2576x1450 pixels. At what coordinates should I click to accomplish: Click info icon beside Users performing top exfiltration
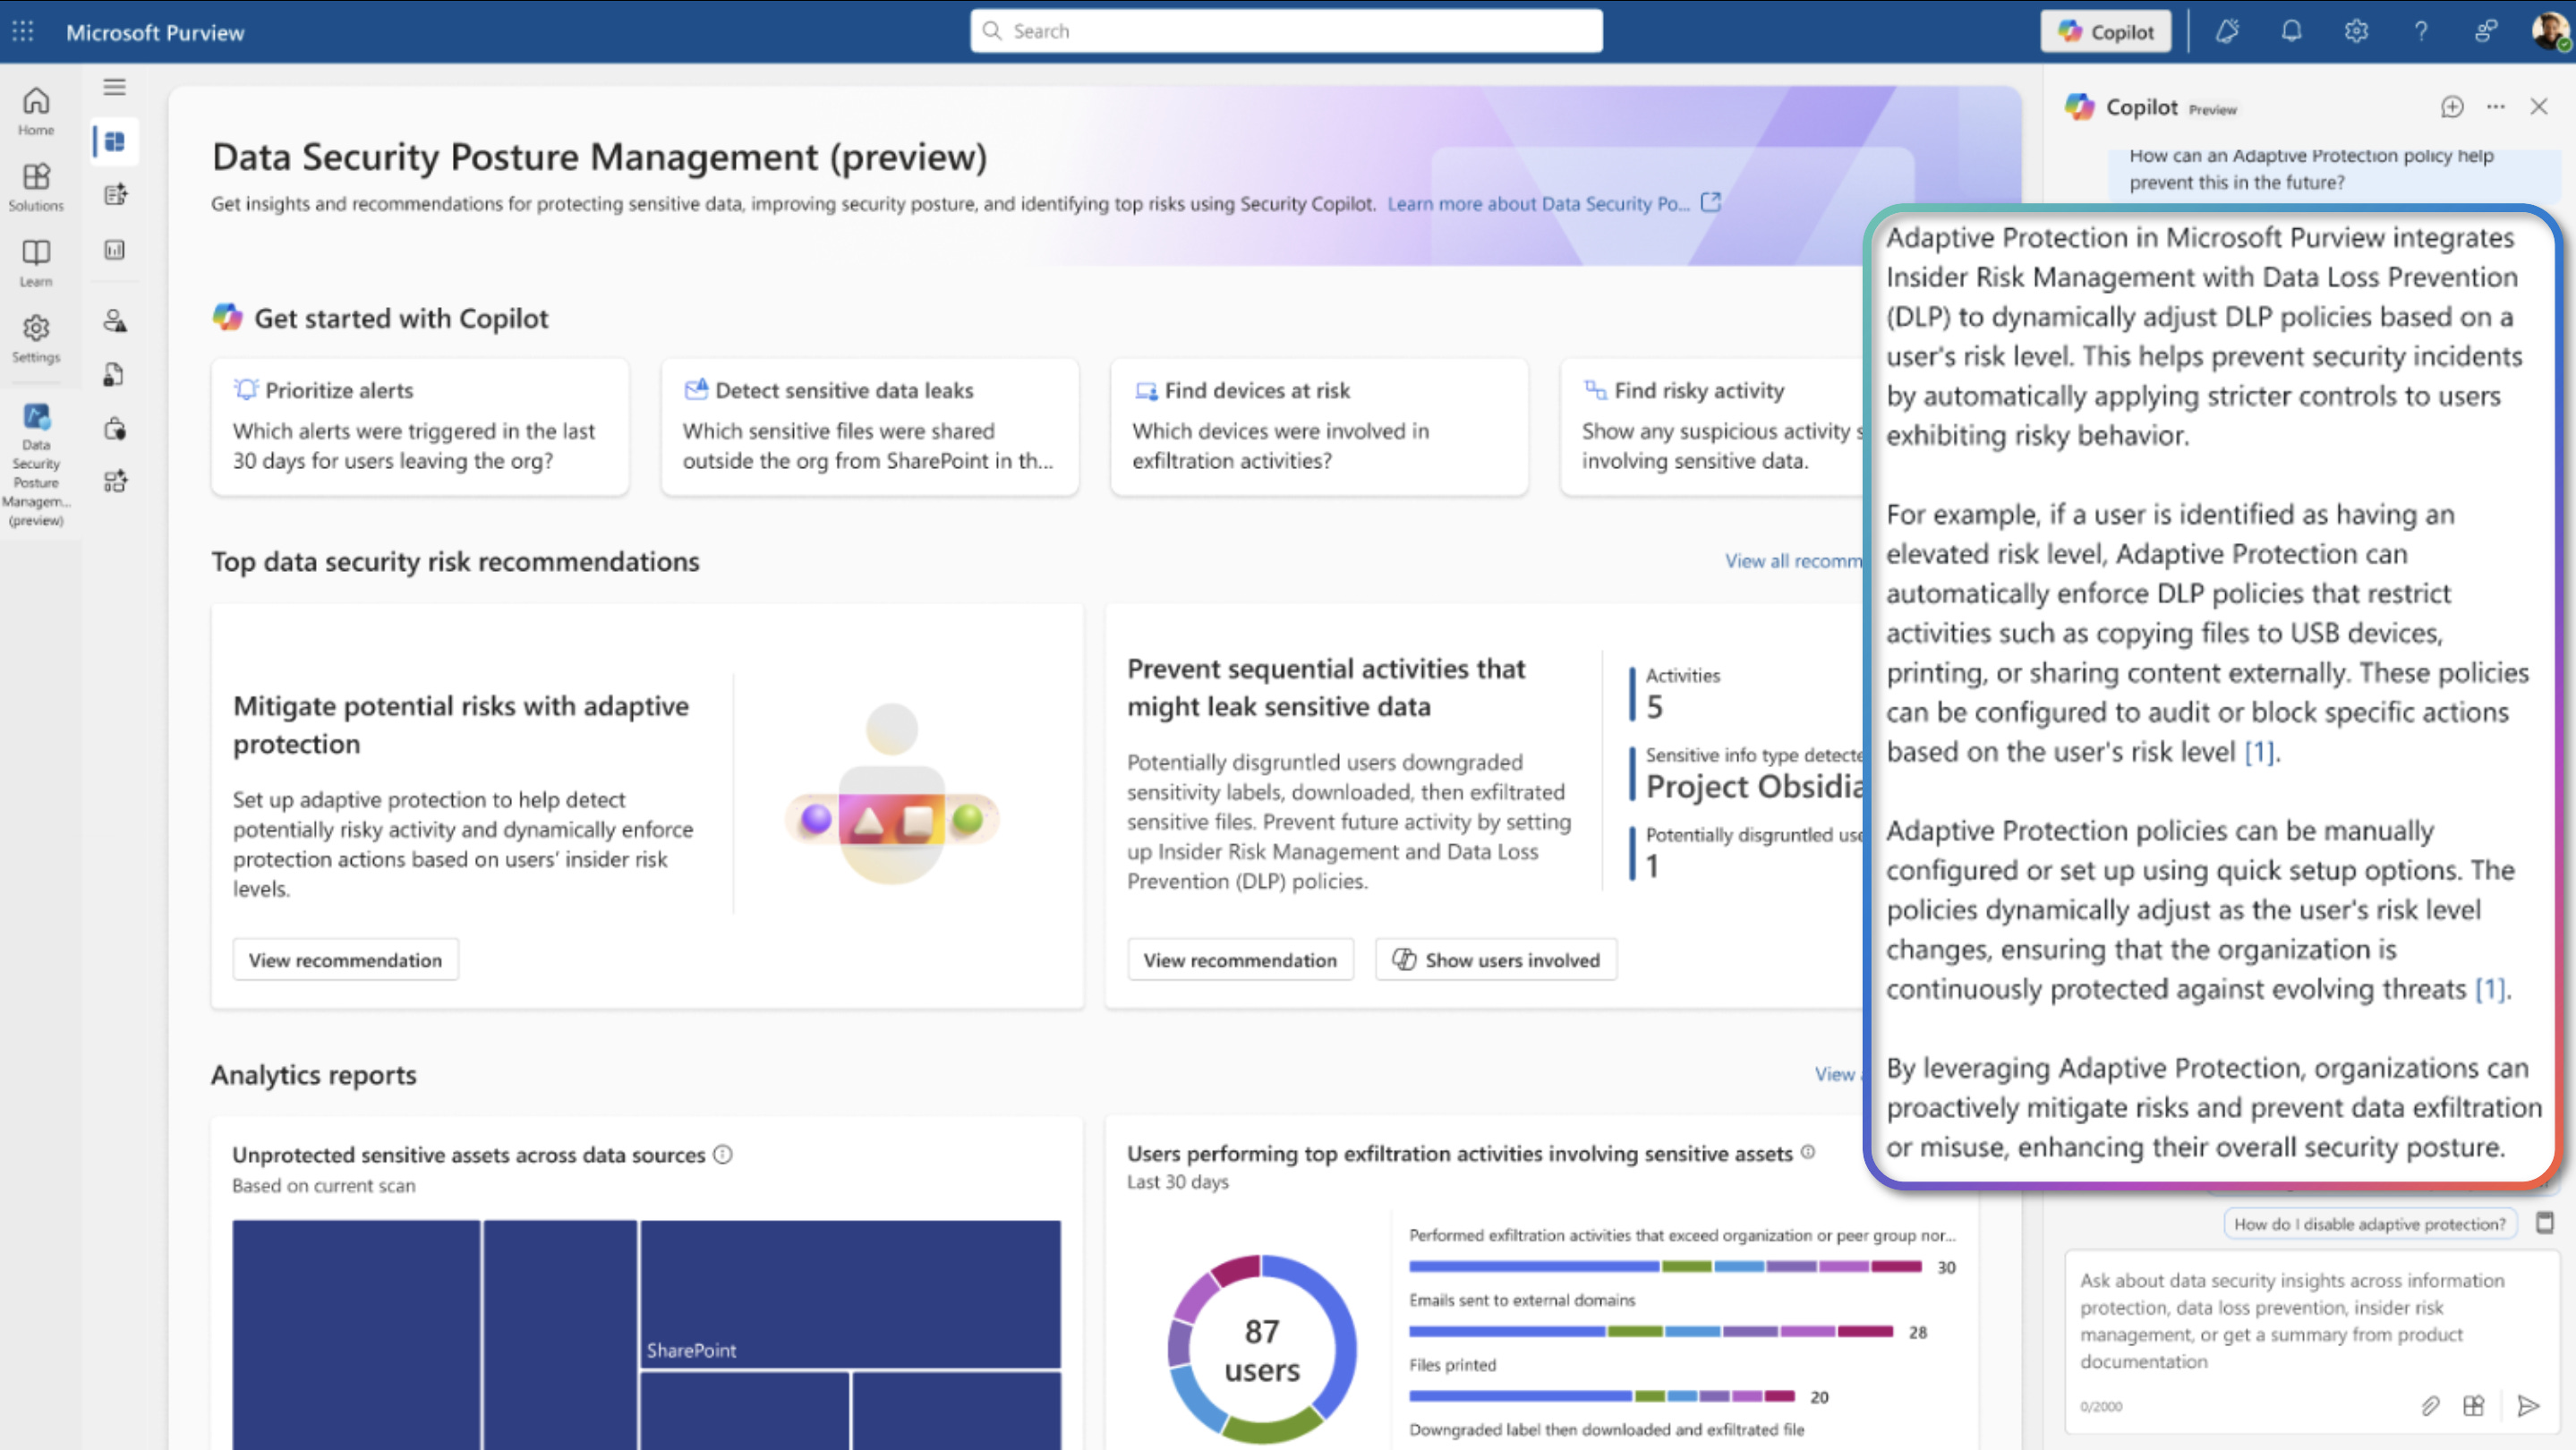[x=1808, y=1152]
